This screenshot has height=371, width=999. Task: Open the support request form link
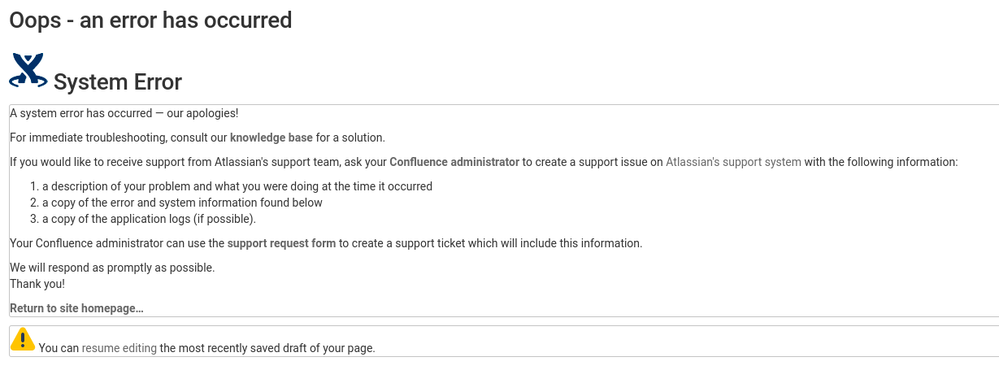pos(282,243)
